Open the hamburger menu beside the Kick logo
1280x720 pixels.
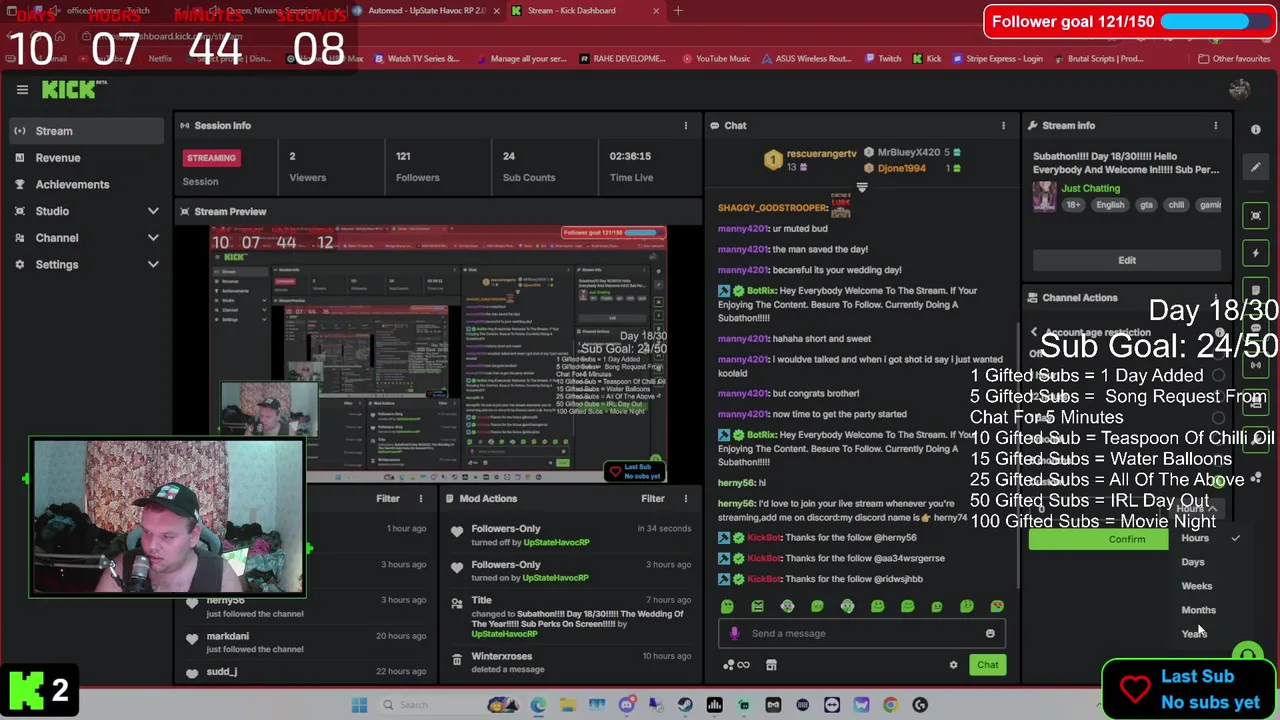click(x=22, y=90)
